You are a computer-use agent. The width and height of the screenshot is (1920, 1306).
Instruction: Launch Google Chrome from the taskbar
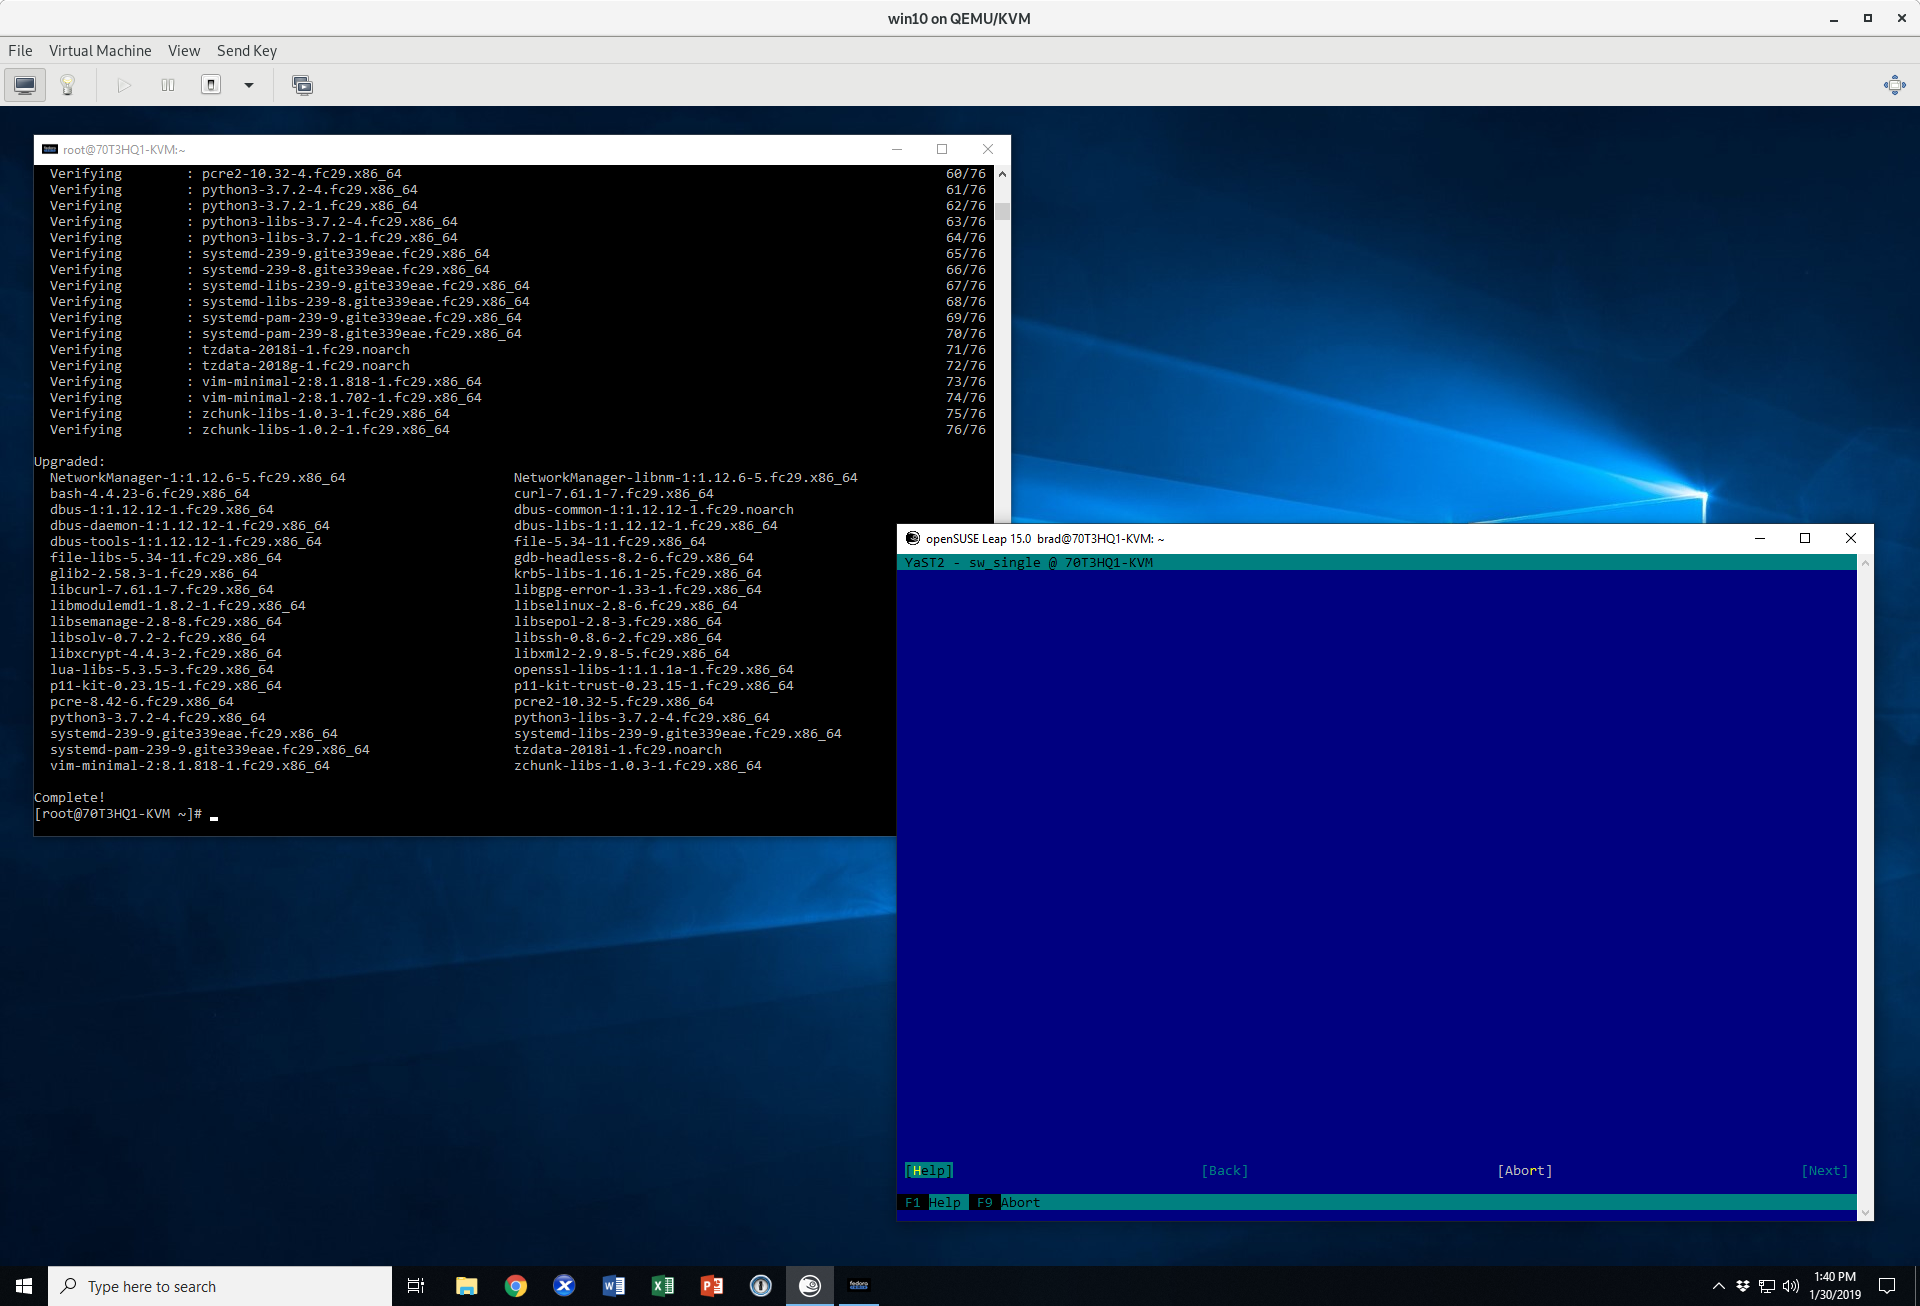515,1286
